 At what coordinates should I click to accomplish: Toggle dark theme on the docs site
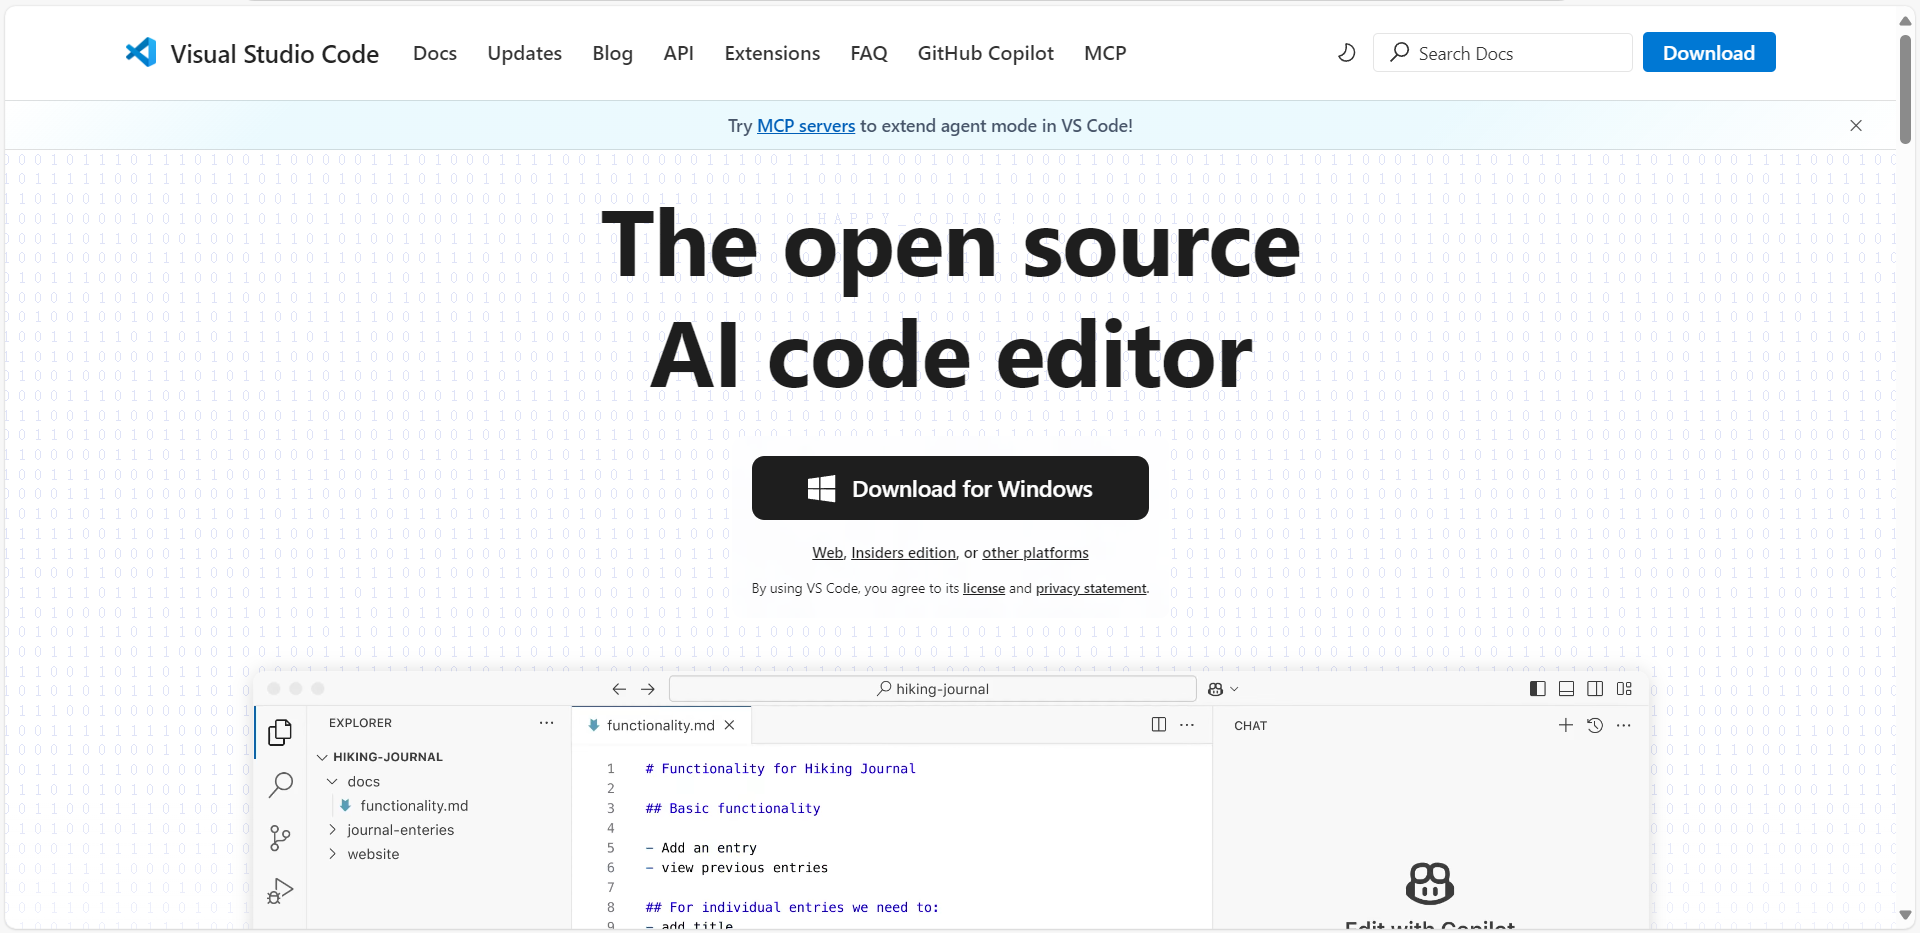click(1344, 52)
